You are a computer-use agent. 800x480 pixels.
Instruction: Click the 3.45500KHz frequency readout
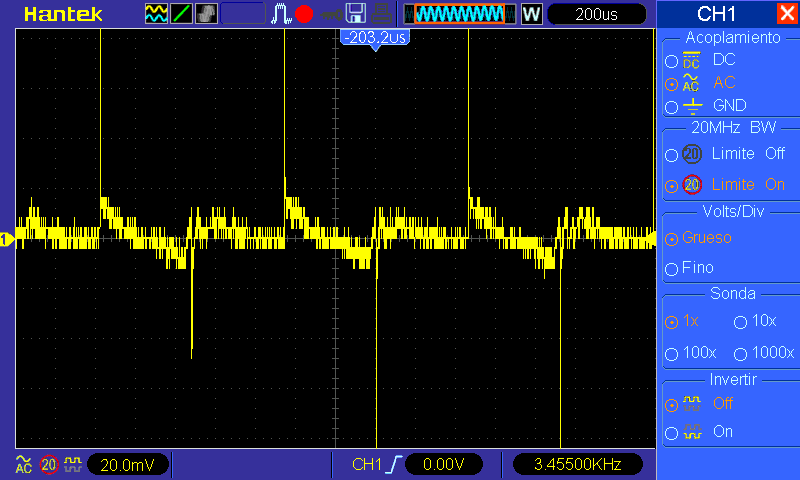tap(577, 464)
